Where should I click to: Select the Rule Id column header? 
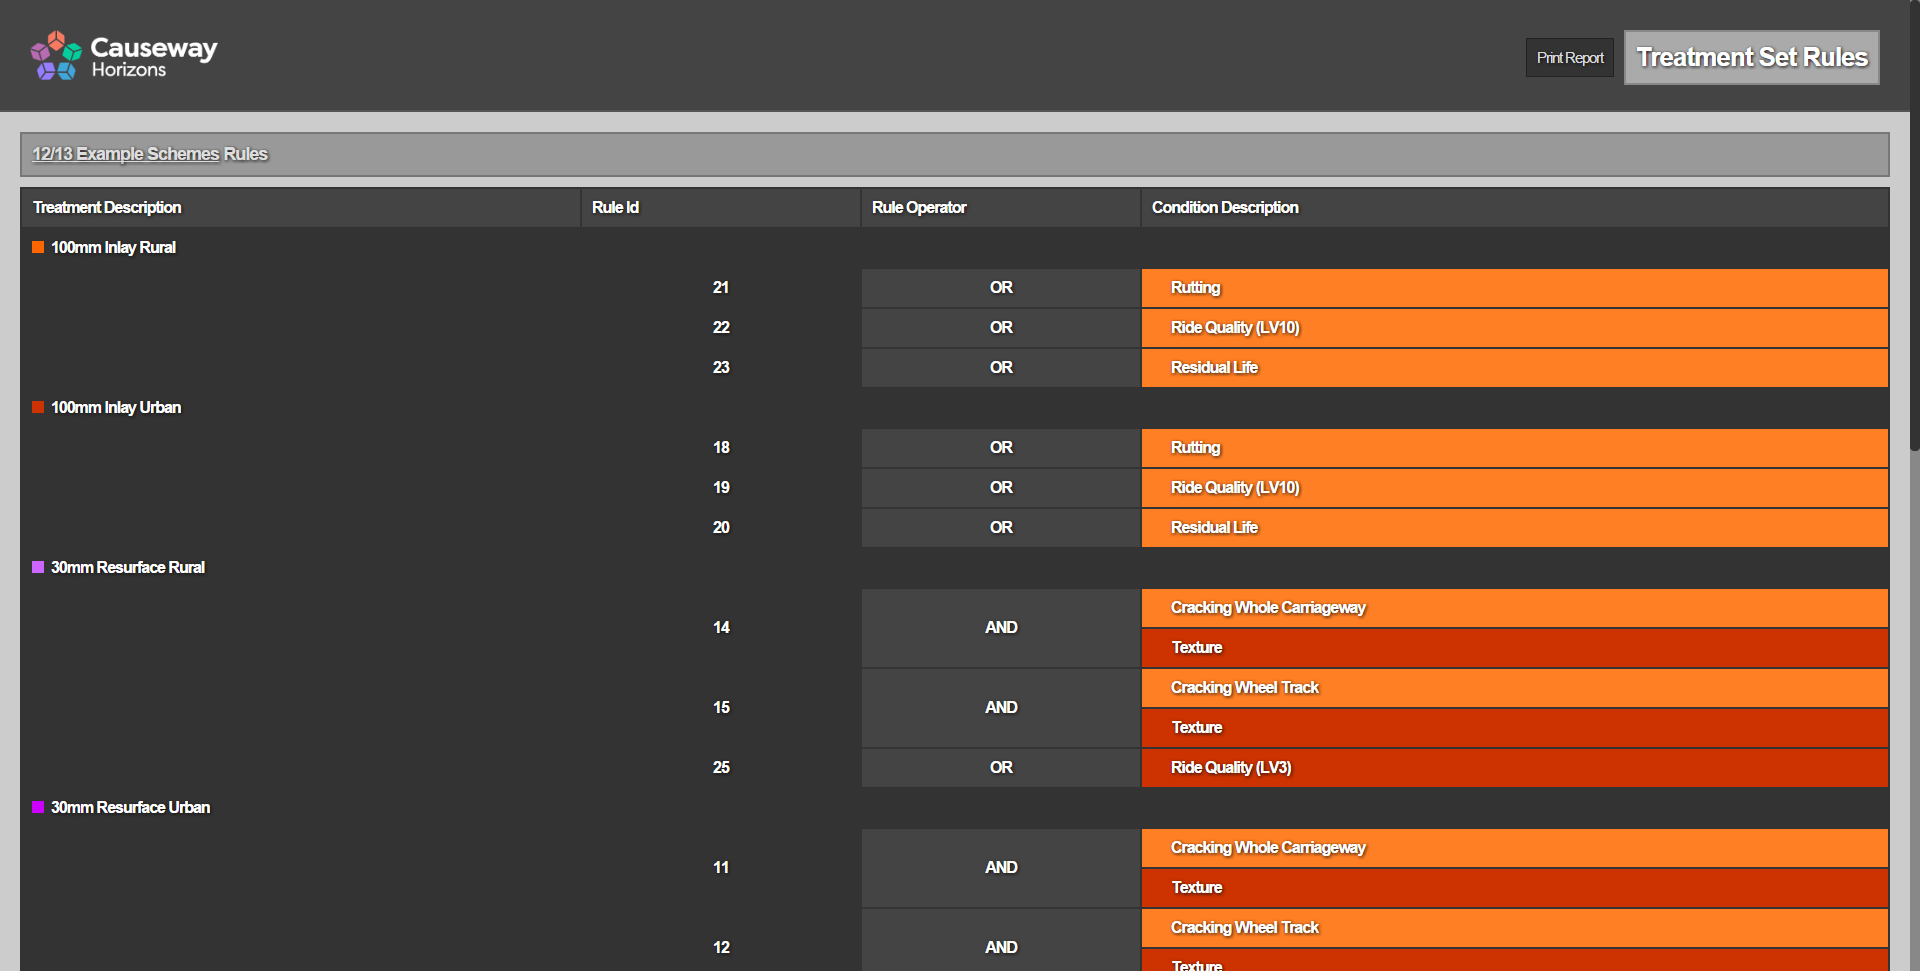pos(615,207)
